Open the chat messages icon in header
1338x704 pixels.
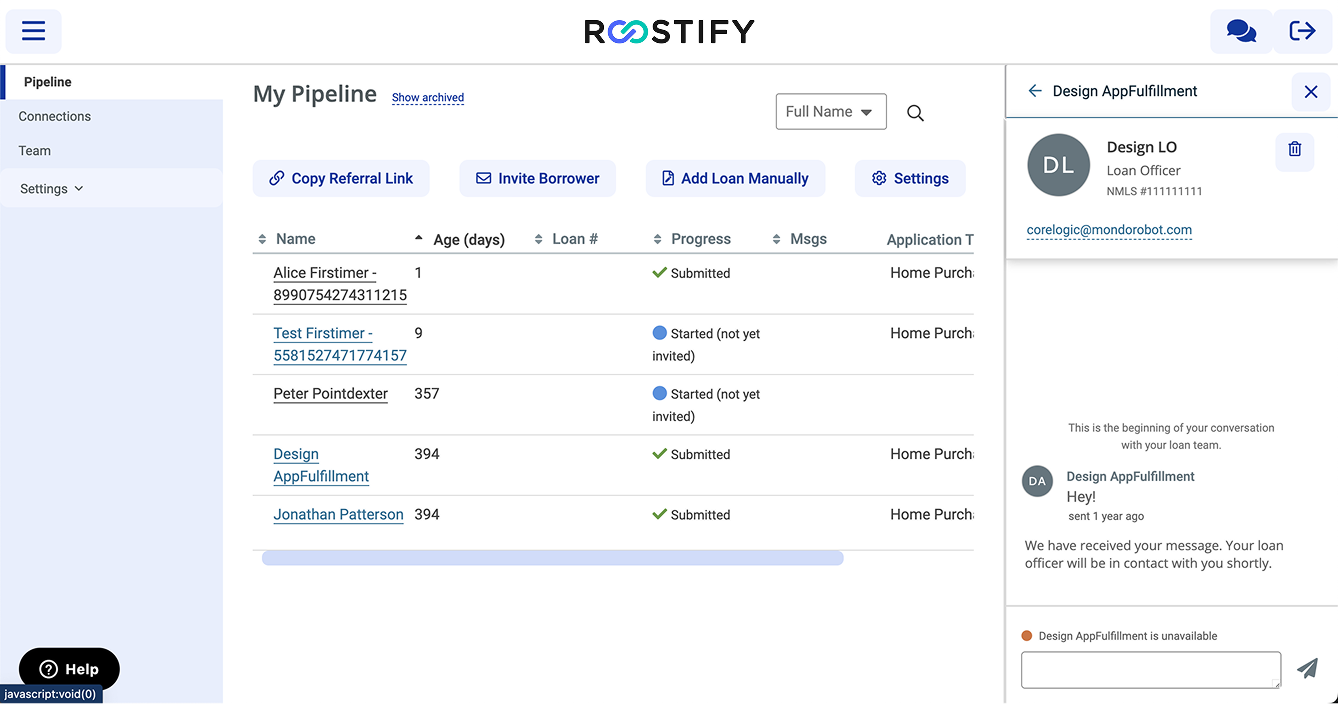[x=1241, y=31]
